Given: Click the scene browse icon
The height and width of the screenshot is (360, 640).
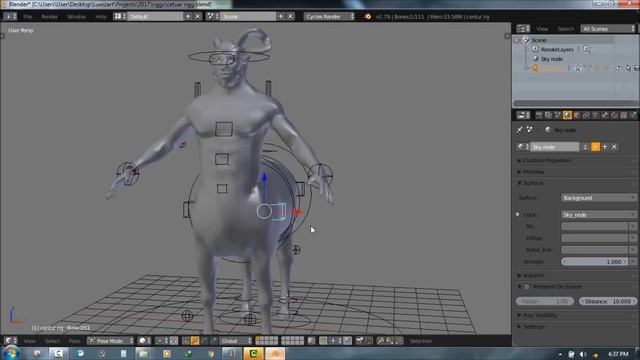Looking at the screenshot, I should pos(213,16).
